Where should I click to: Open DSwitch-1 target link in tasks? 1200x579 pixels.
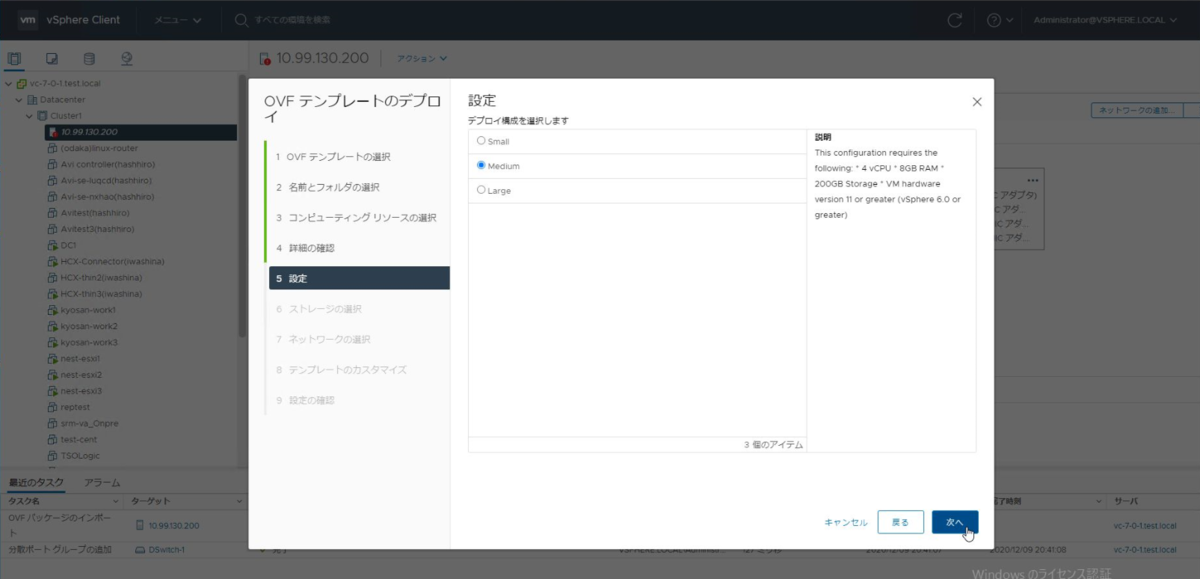click(167, 550)
